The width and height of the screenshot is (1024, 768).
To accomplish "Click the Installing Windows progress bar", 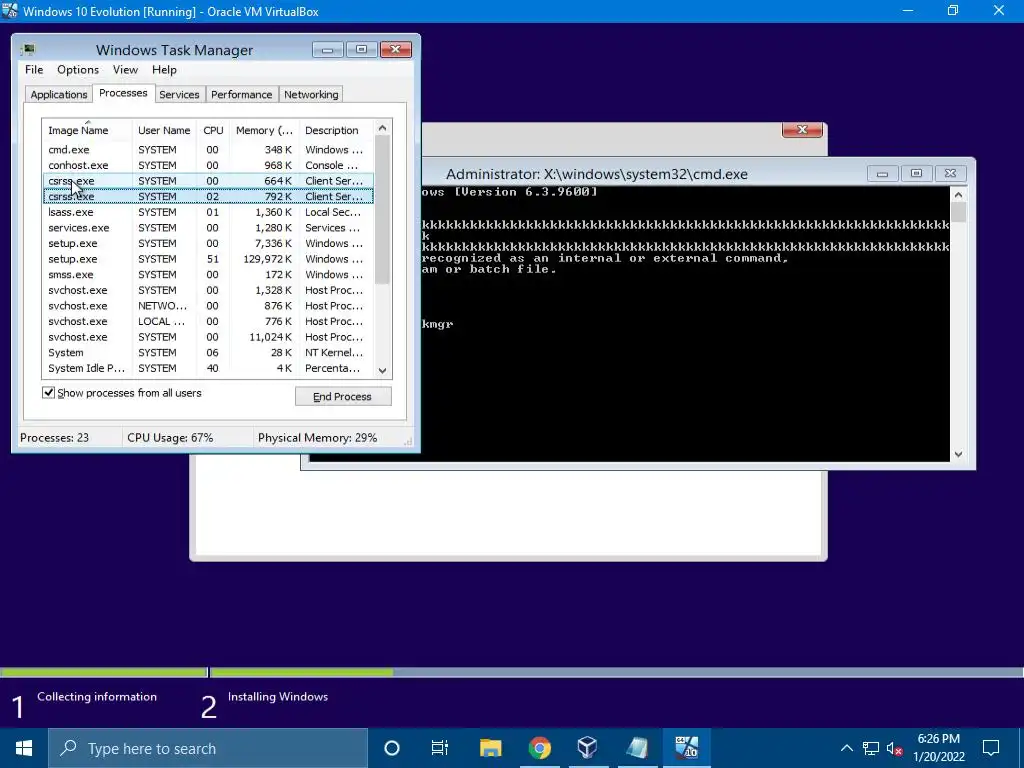I will coord(616,672).
